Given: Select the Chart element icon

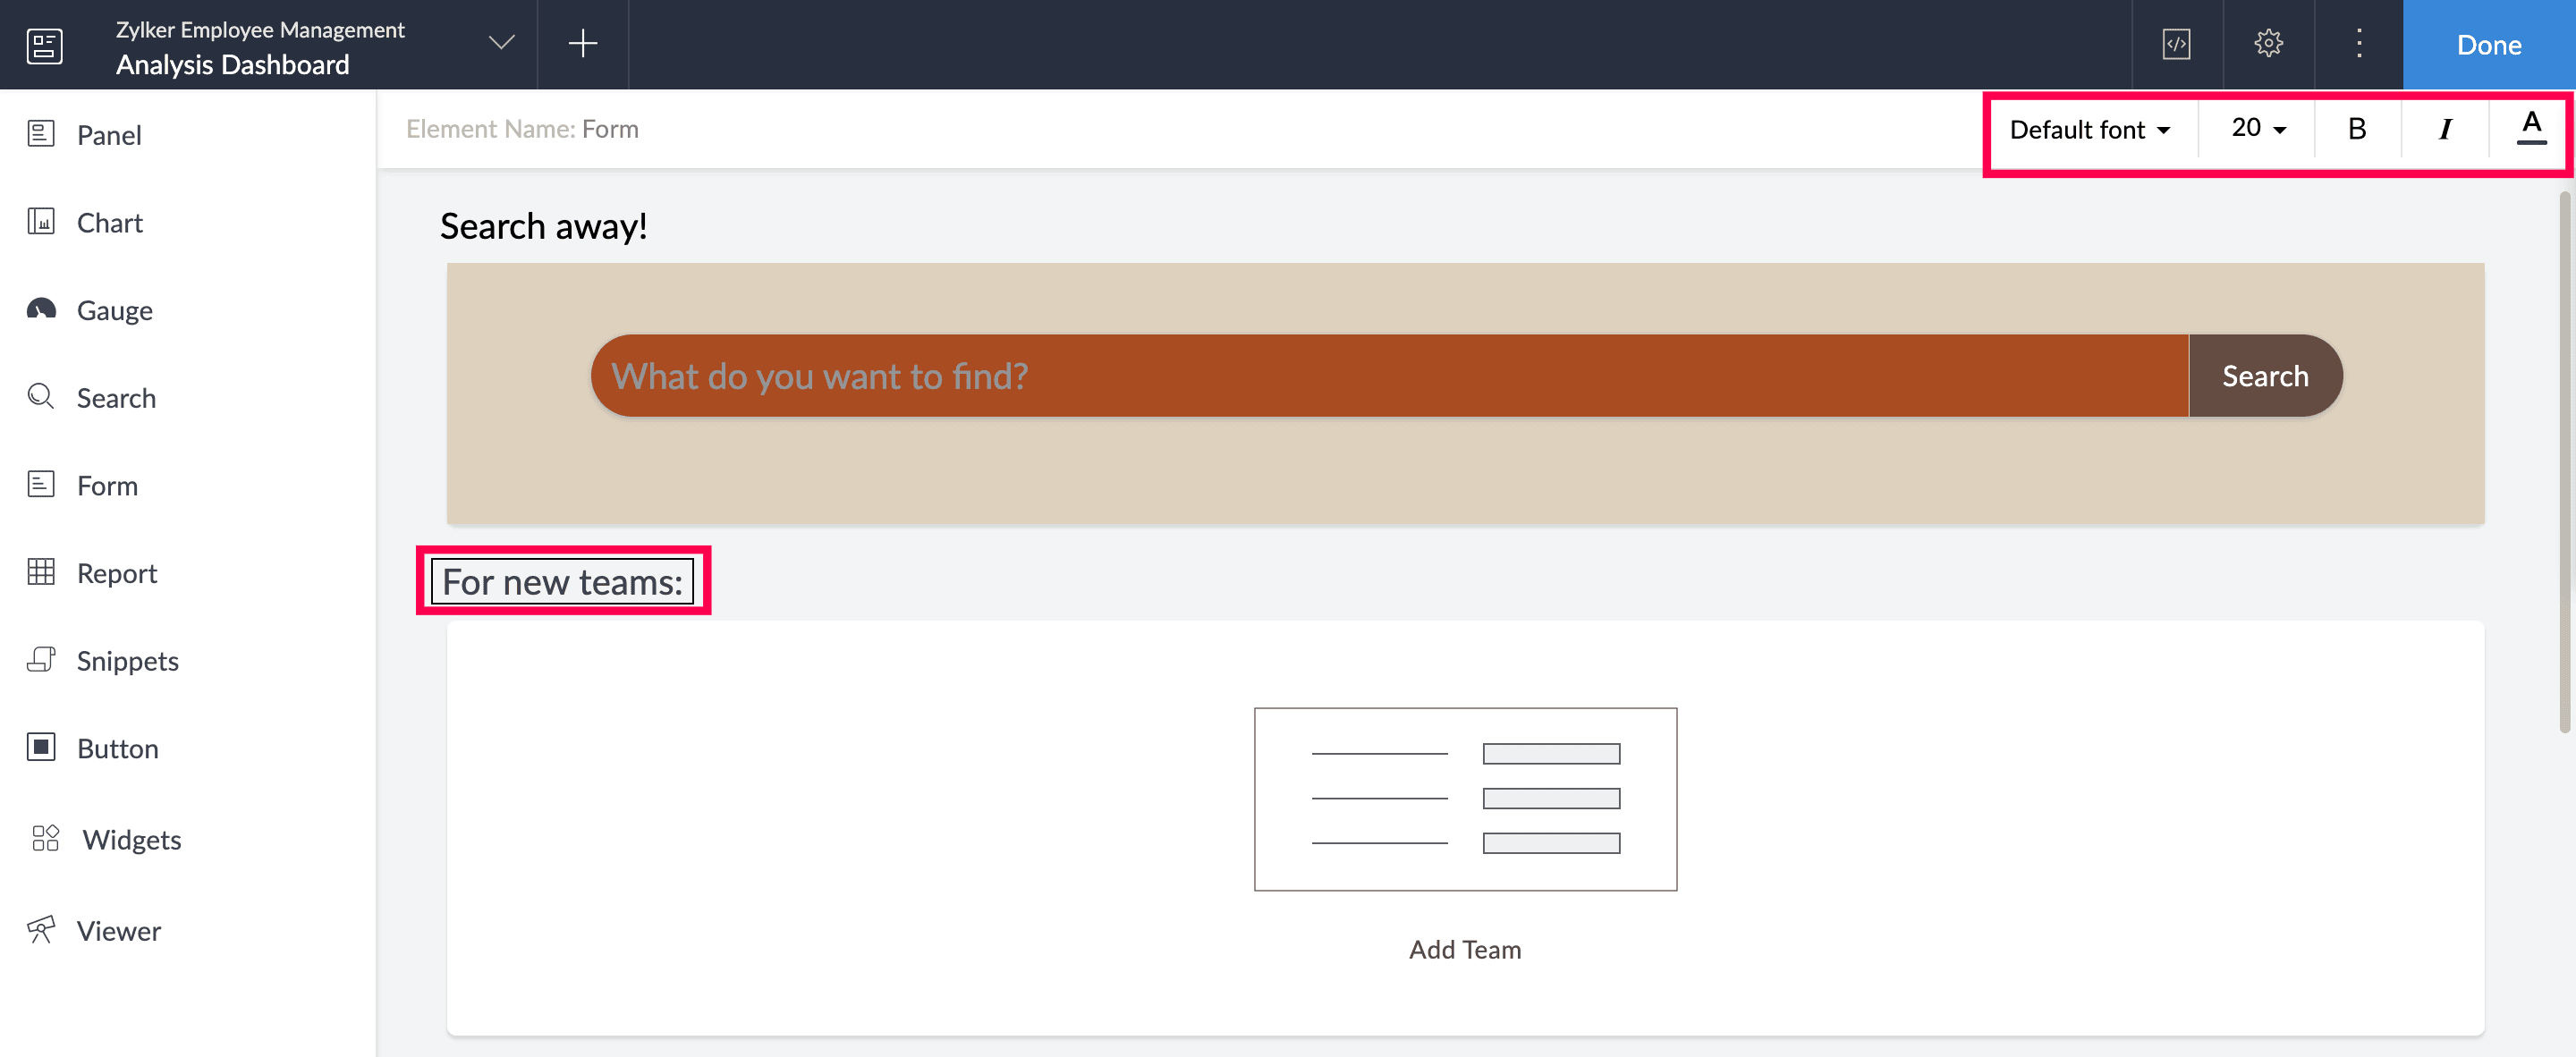Looking at the screenshot, I should tap(41, 222).
